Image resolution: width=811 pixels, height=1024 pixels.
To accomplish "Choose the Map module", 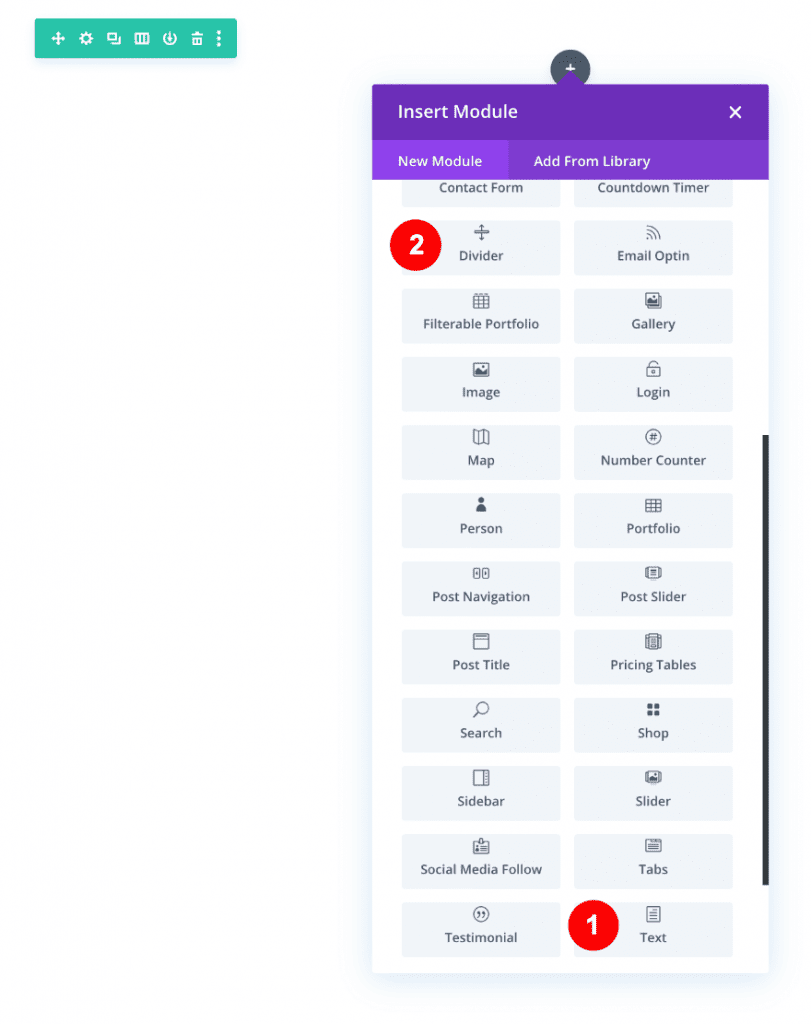I will click(x=480, y=452).
